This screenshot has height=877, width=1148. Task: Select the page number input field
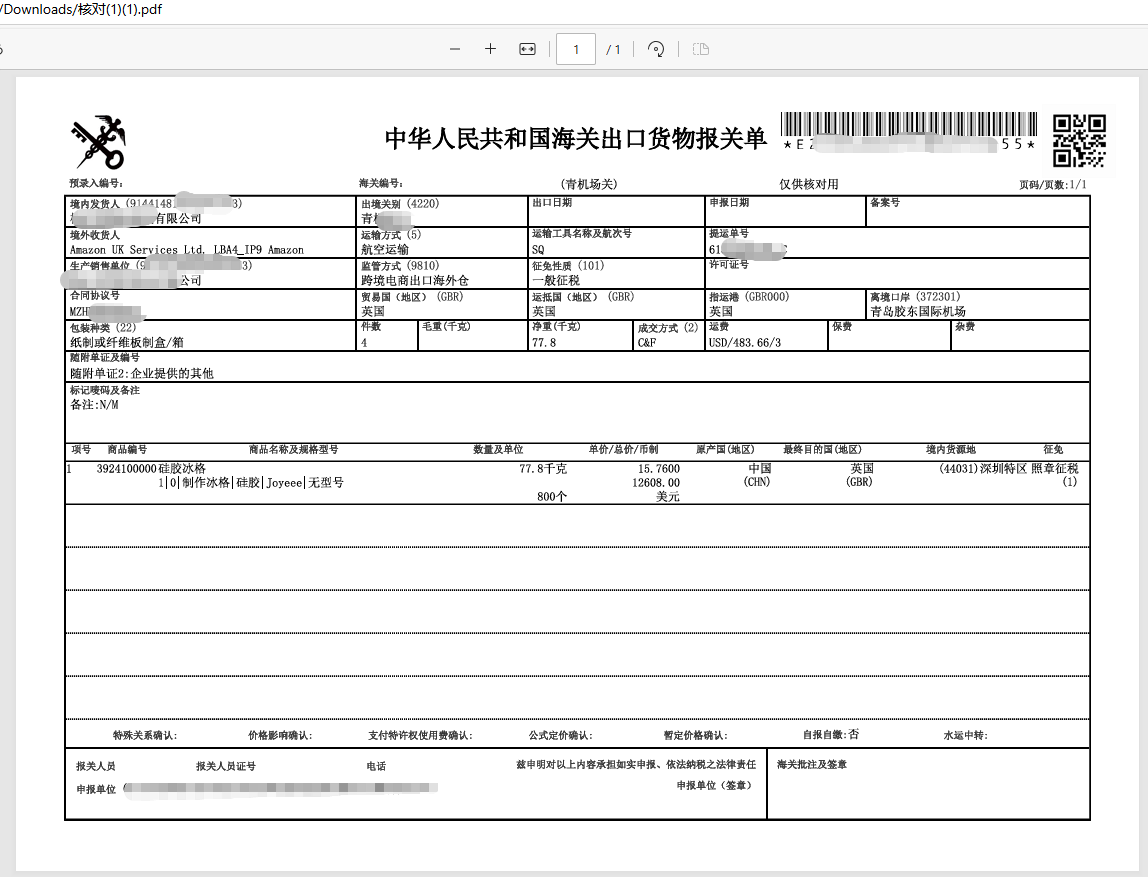coord(576,48)
